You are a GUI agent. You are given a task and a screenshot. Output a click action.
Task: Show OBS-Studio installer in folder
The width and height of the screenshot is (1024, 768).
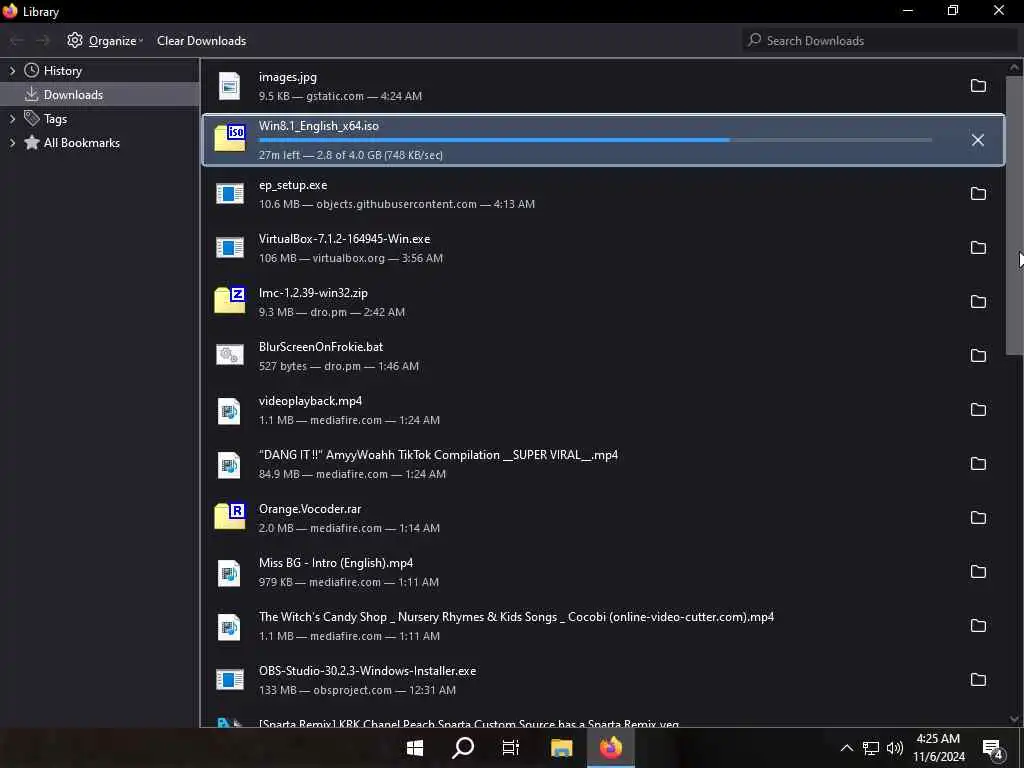[978, 680]
